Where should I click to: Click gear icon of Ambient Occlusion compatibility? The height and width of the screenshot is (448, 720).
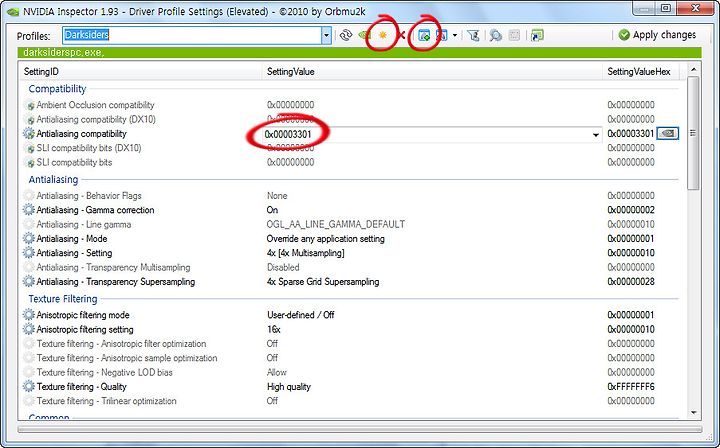coord(29,105)
